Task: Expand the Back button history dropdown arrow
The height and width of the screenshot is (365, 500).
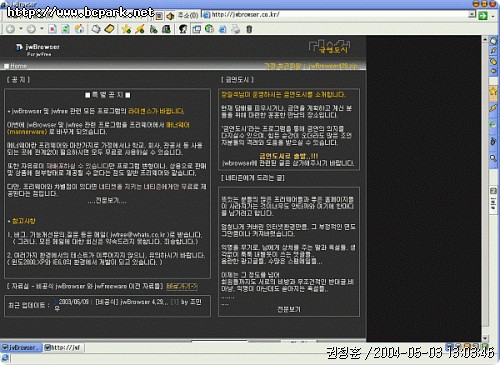Action: tap(21, 29)
